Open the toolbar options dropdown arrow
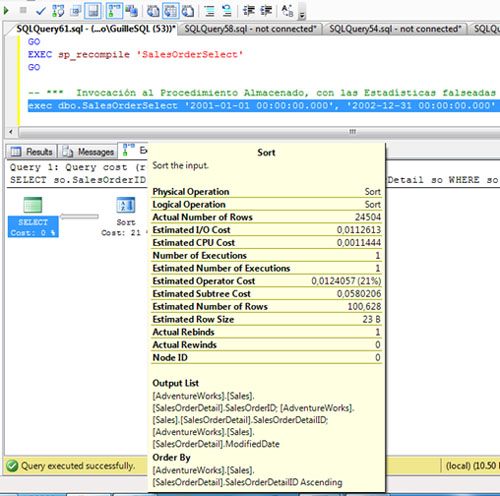Image resolution: width=500 pixels, height=496 pixels. pyautogui.click(x=302, y=15)
